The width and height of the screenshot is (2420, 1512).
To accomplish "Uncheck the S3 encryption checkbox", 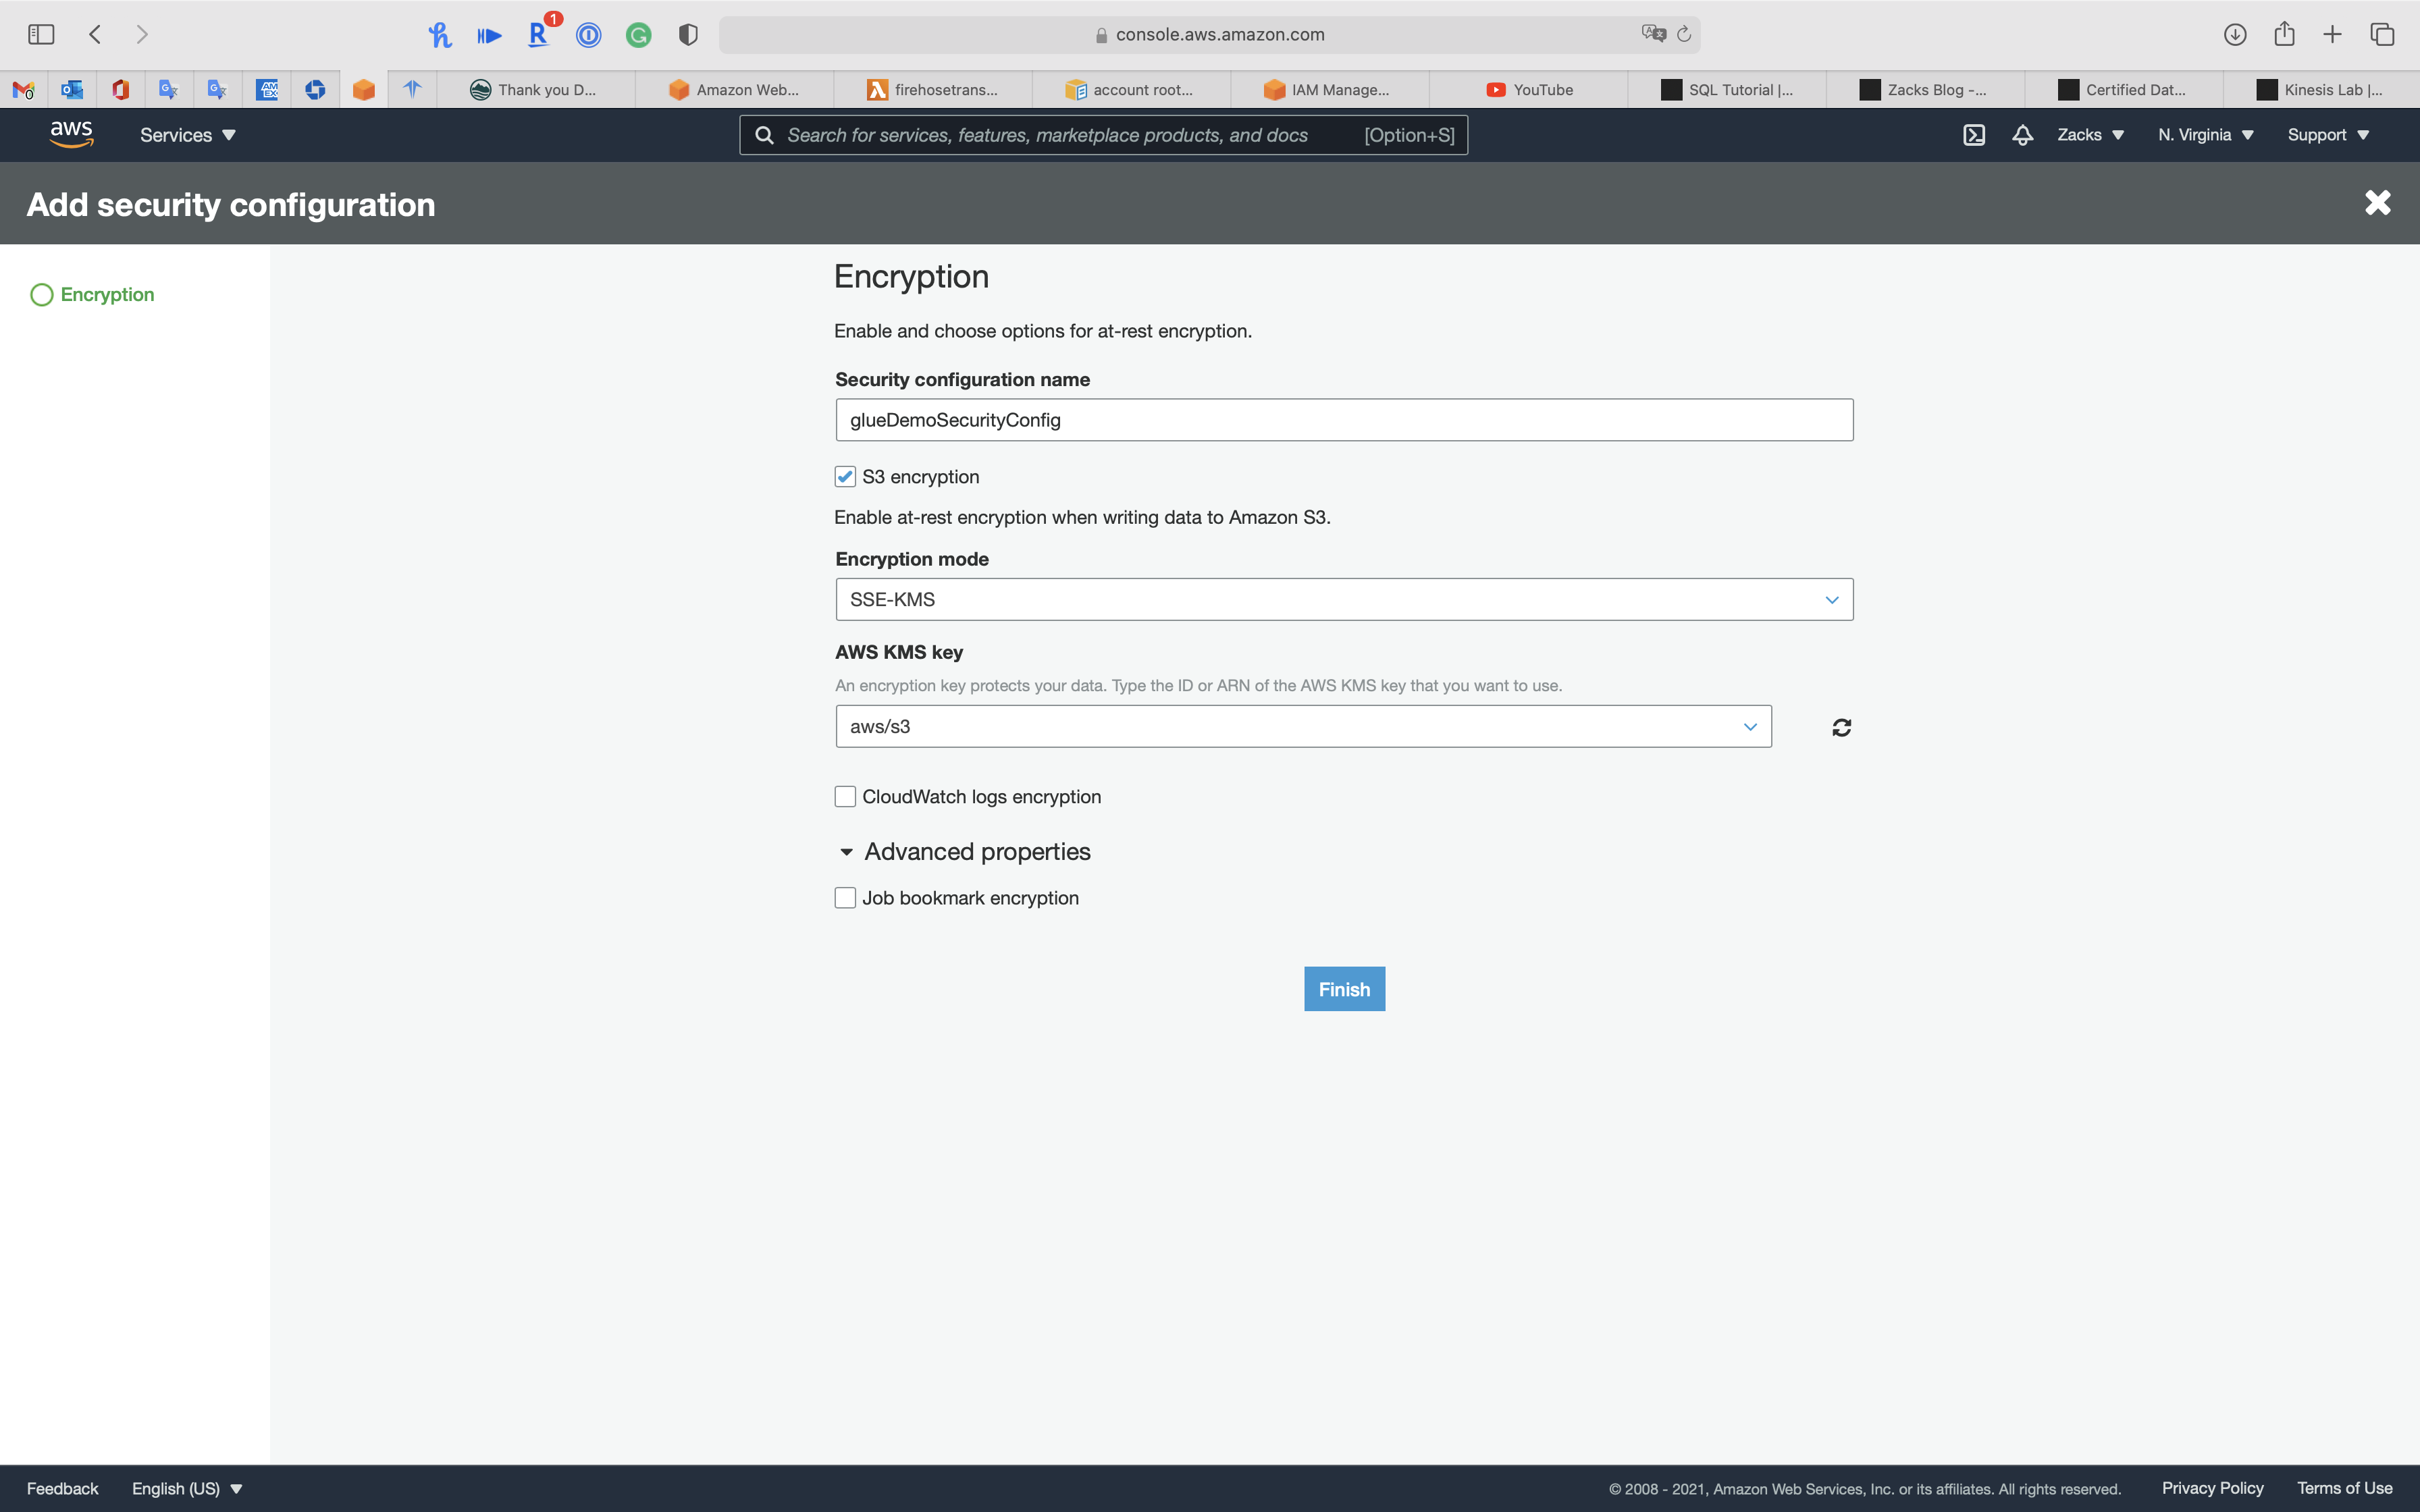I will 845,477.
